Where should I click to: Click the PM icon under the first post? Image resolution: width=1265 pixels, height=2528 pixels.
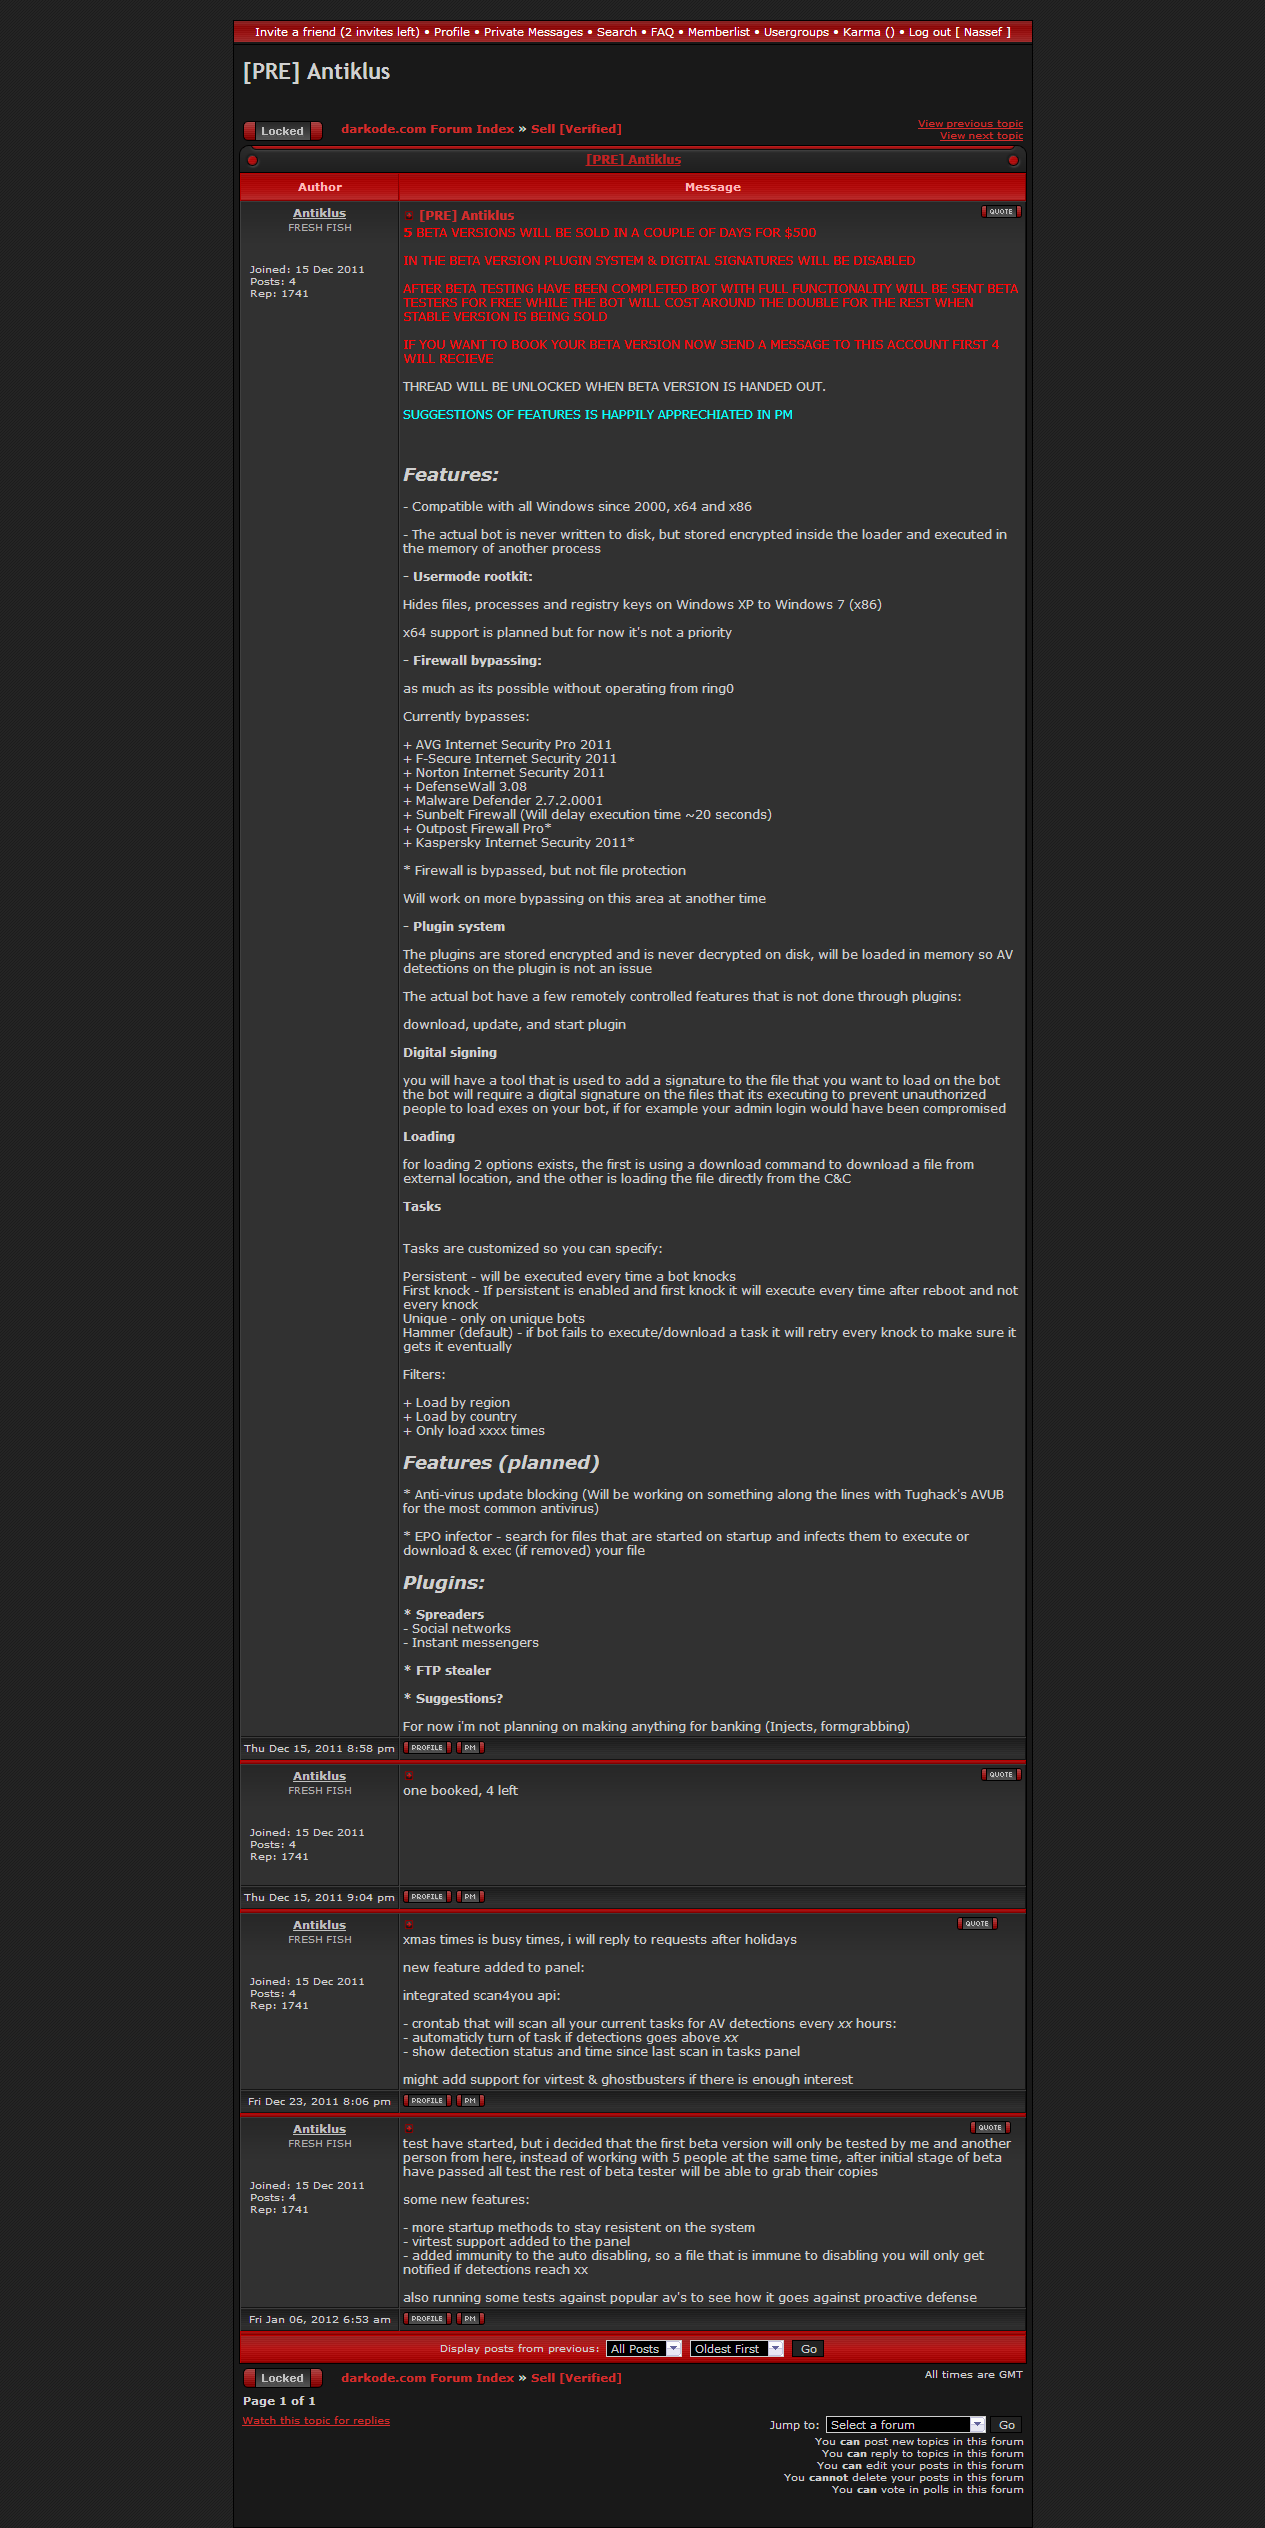470,1748
